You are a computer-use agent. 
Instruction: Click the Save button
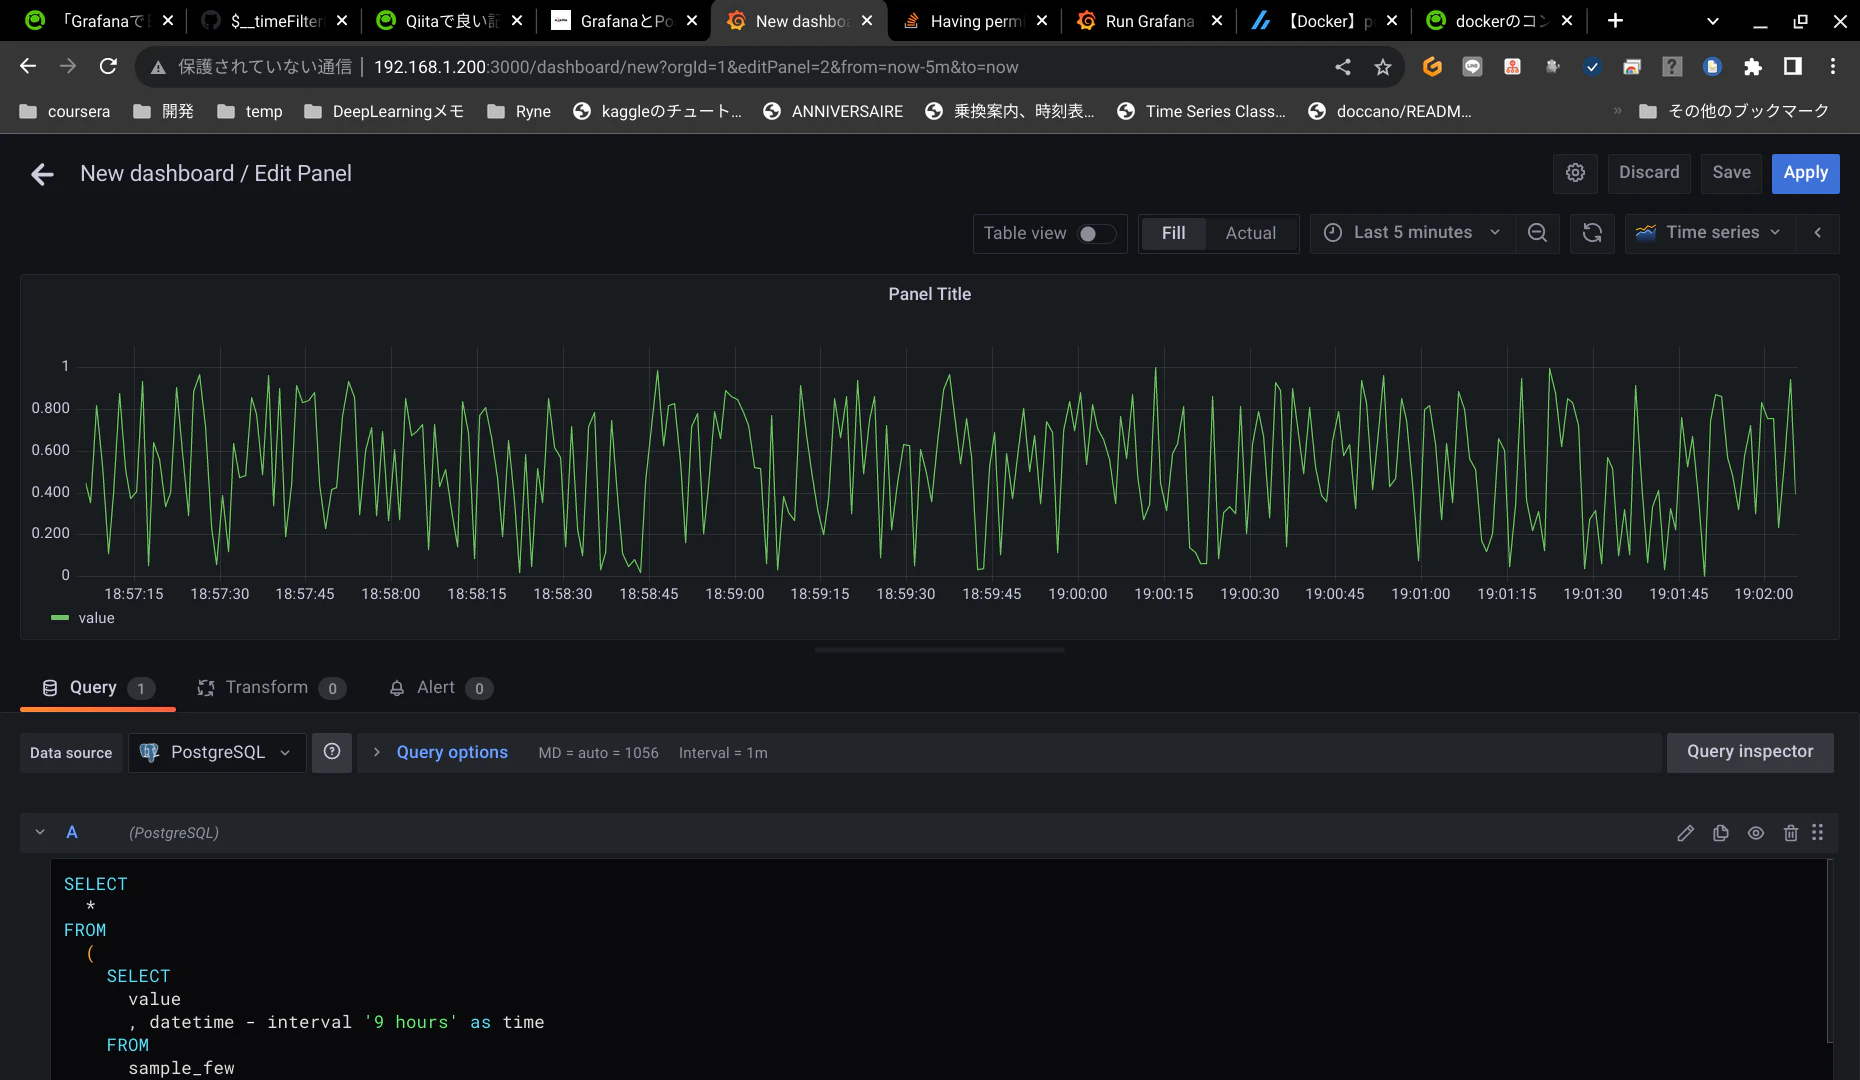pyautogui.click(x=1731, y=173)
